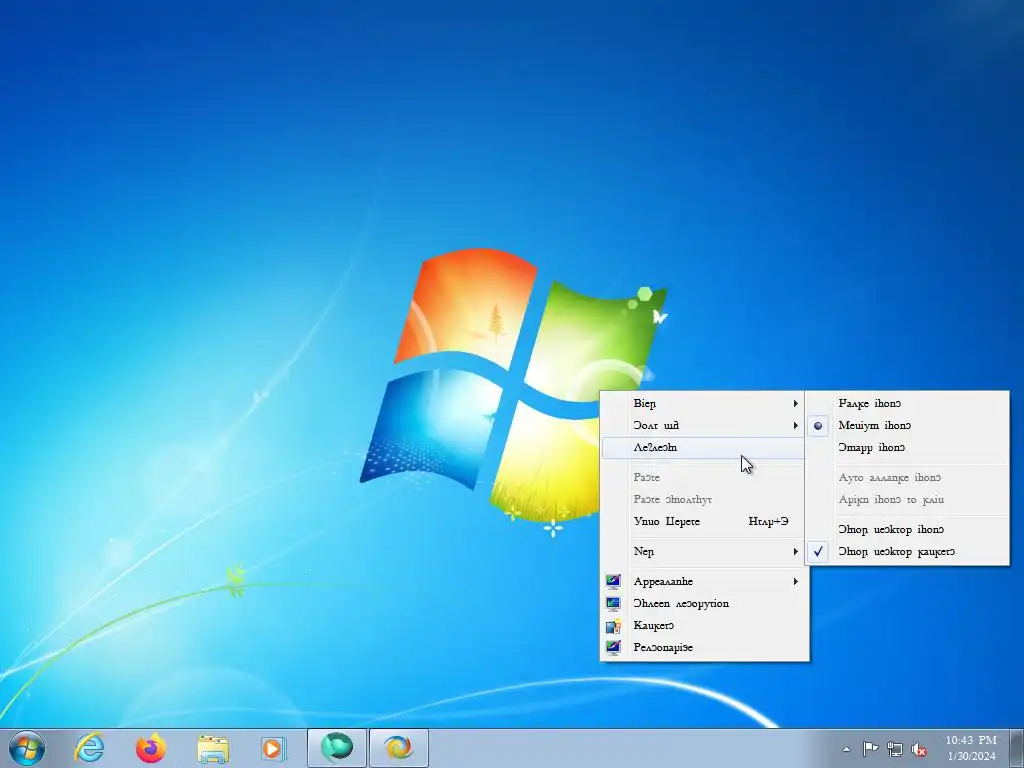Open the network tray icon
Image resolution: width=1024 pixels, height=768 pixels.
click(895, 749)
